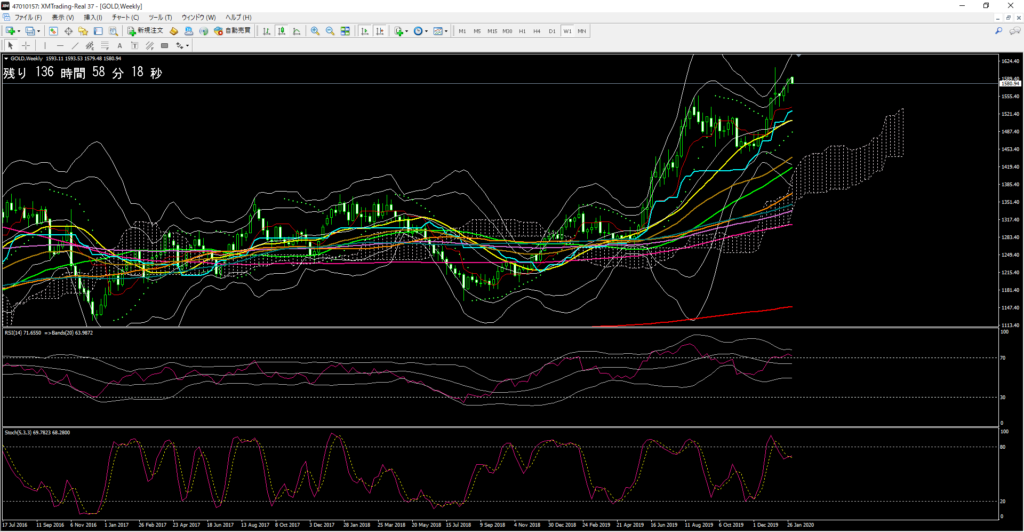Select the M1 timeframe

pos(462,31)
